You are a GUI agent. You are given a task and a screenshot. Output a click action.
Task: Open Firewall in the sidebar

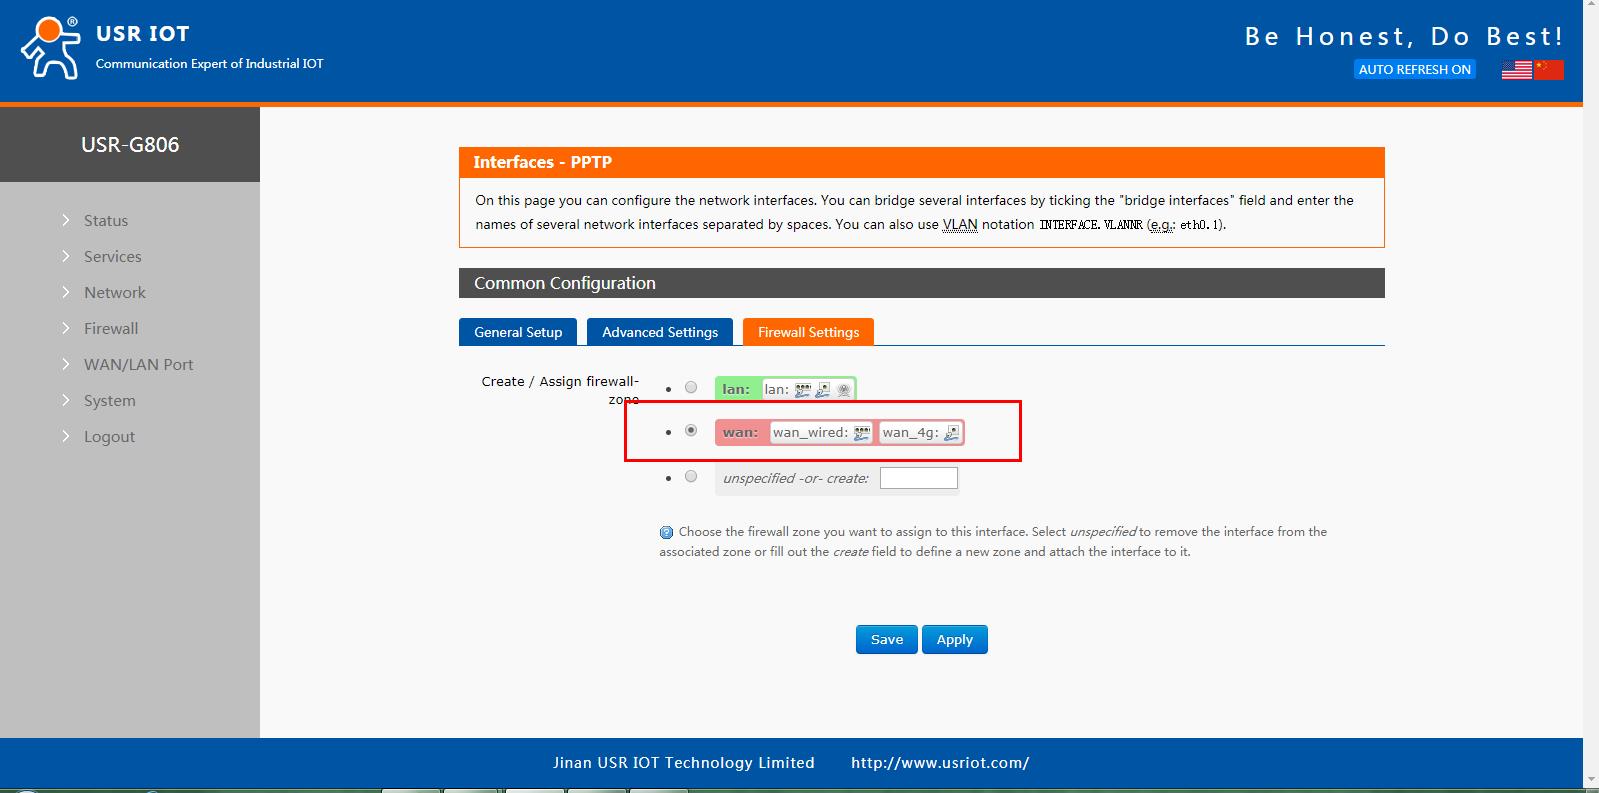tap(111, 328)
